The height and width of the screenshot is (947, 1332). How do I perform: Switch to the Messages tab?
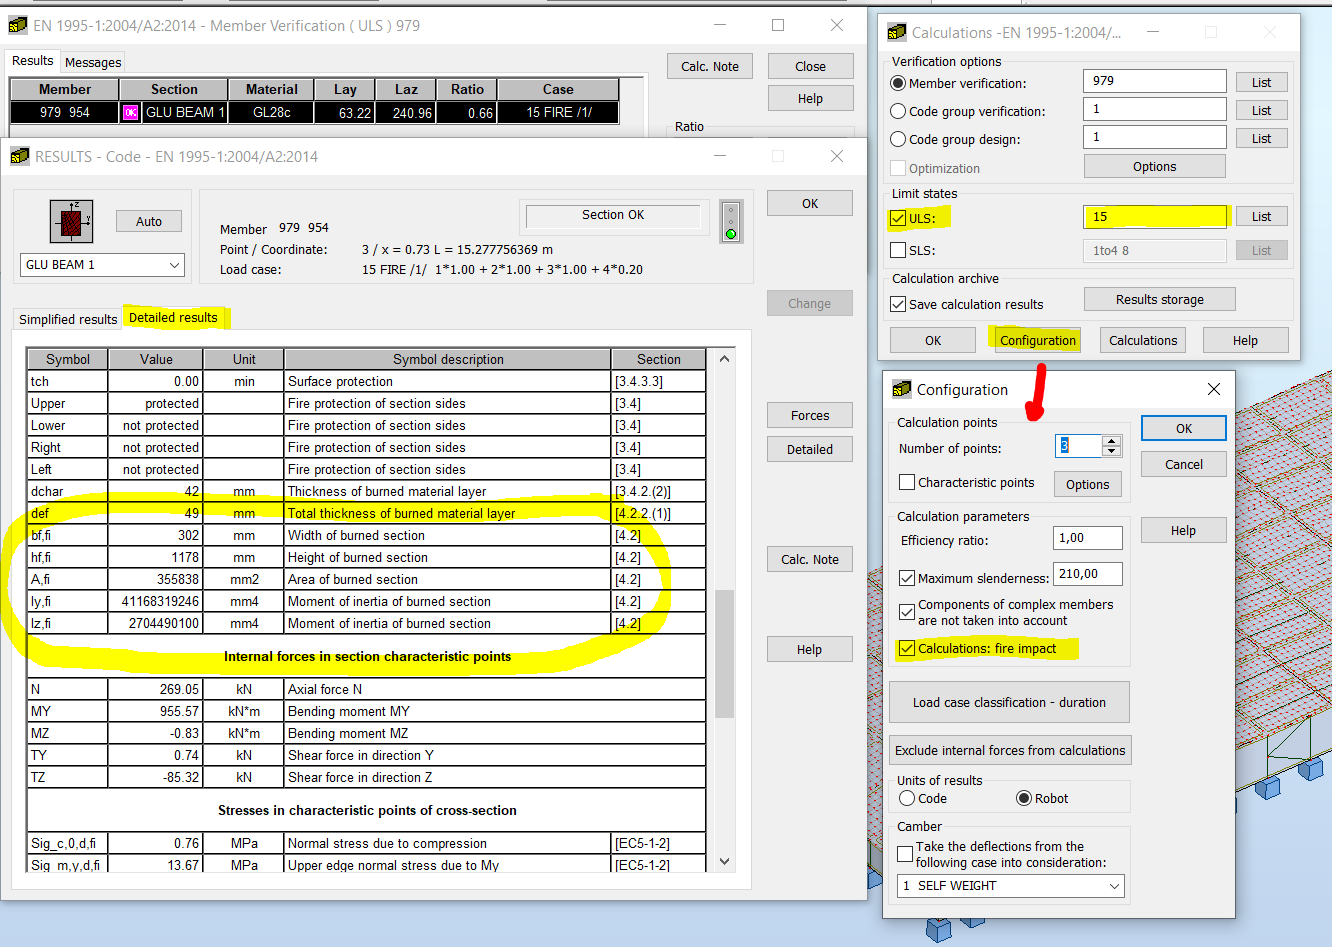[x=92, y=62]
